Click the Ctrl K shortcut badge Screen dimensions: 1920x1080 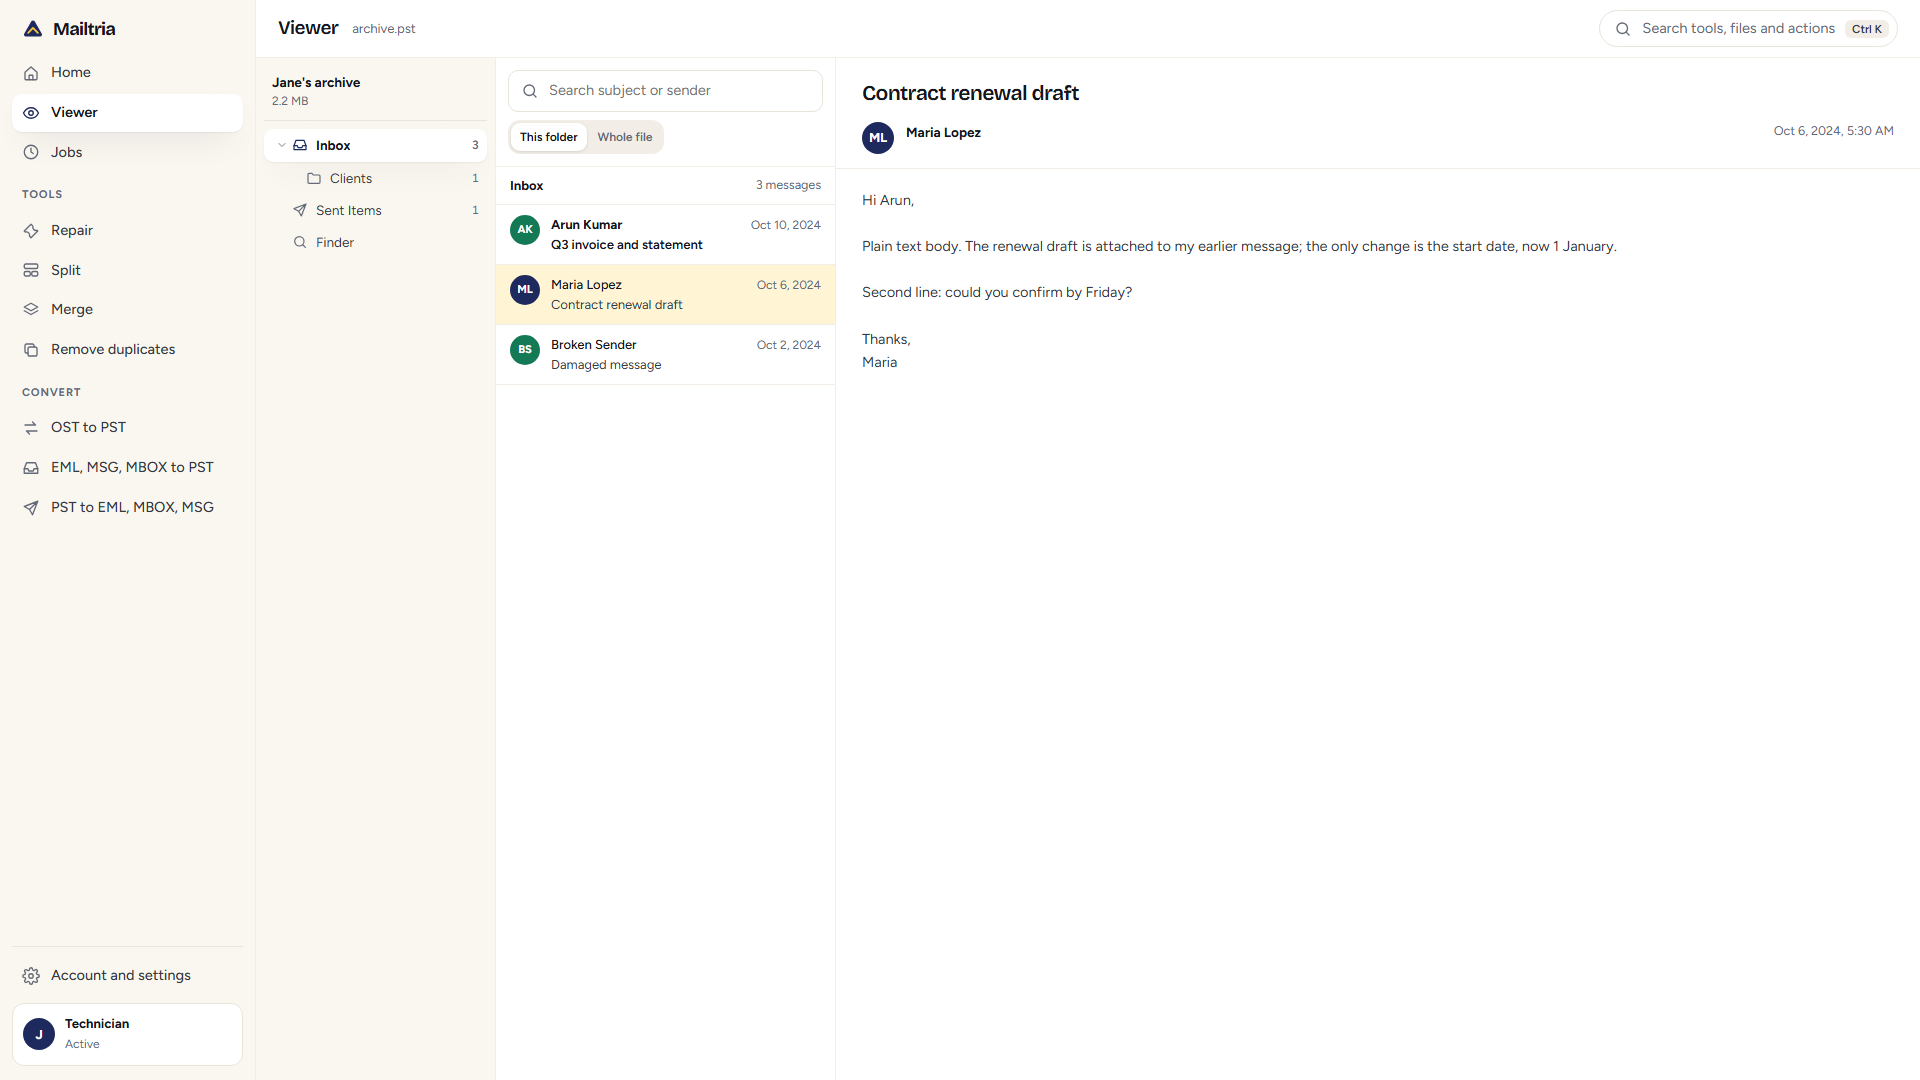[x=1867, y=29]
